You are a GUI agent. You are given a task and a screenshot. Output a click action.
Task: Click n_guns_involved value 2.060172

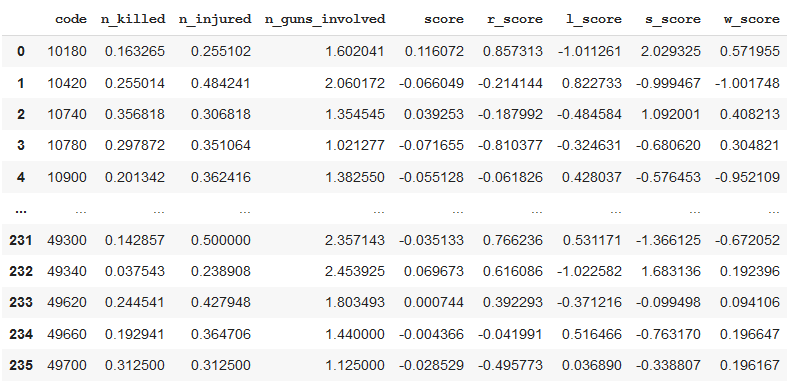pyautogui.click(x=355, y=83)
